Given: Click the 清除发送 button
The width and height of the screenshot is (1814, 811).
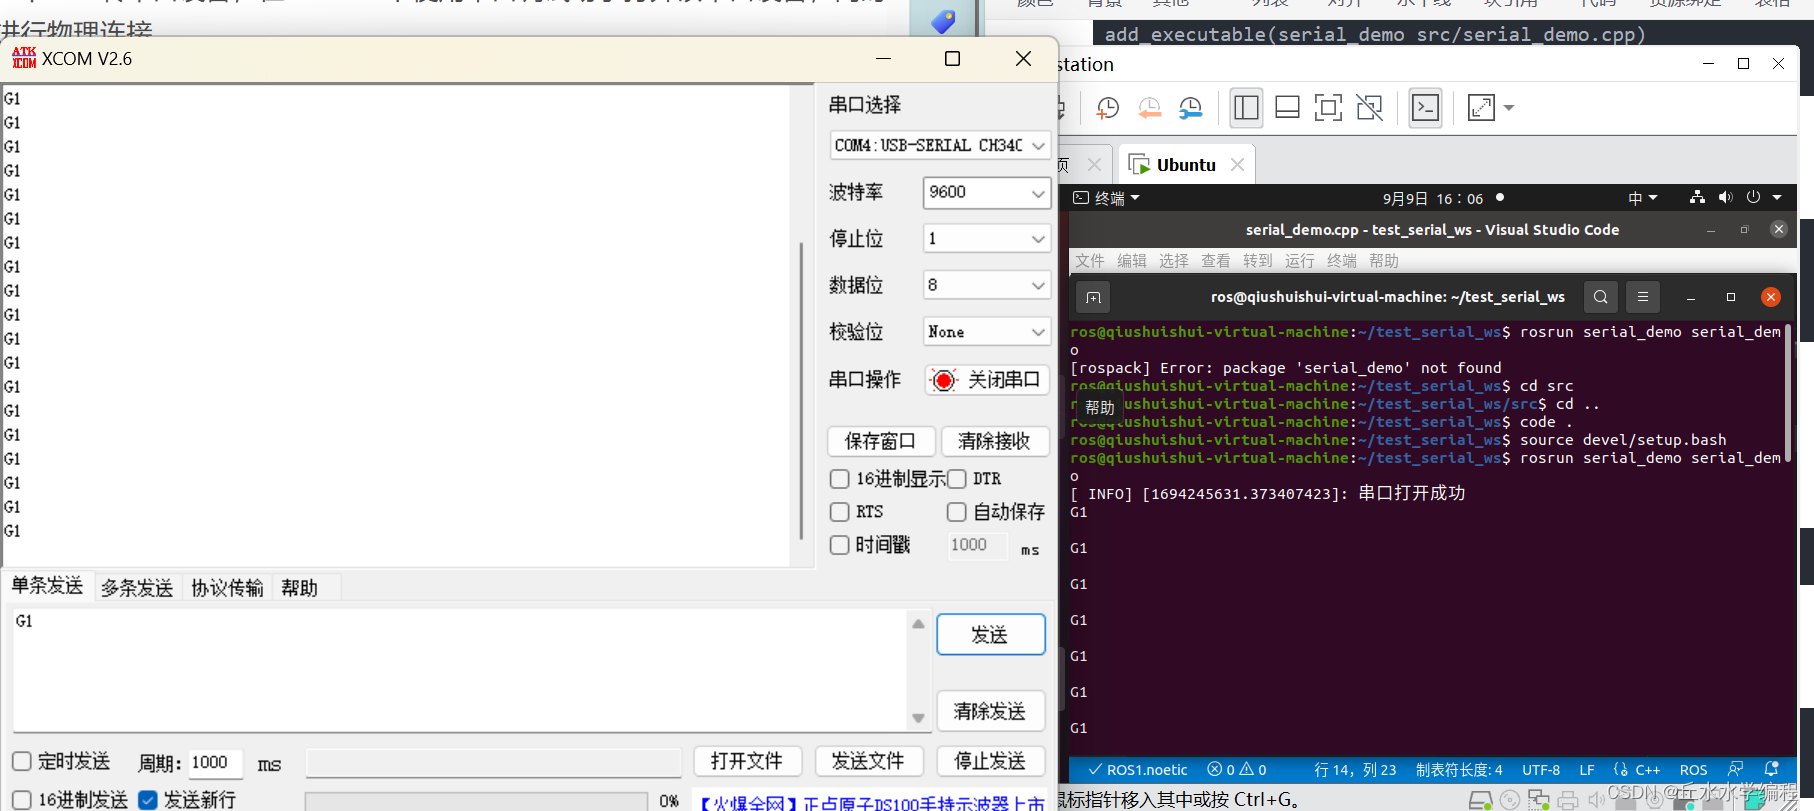Looking at the screenshot, I should tap(991, 711).
